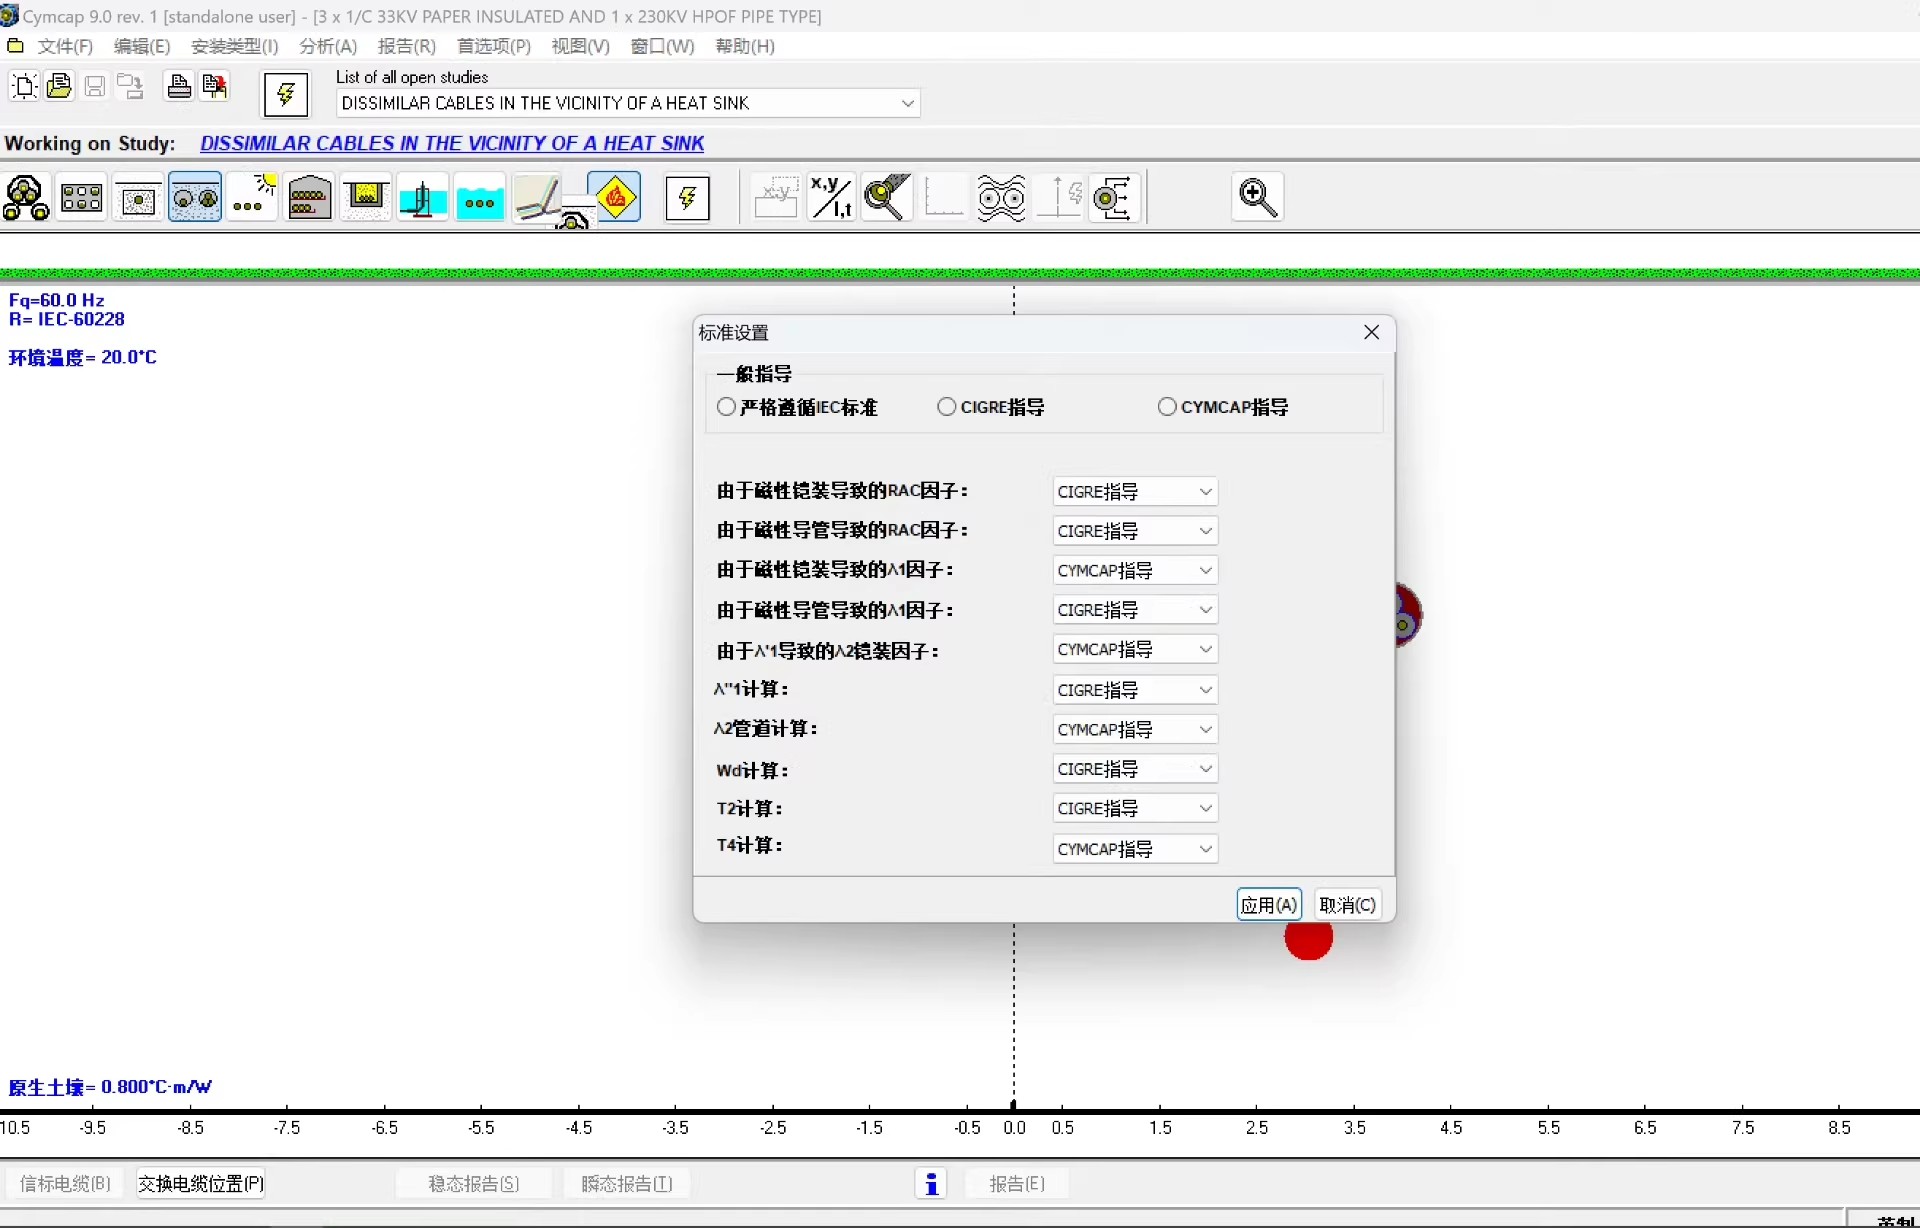Open the 首选项(P) menu
This screenshot has height=1228, width=1920.
point(494,46)
